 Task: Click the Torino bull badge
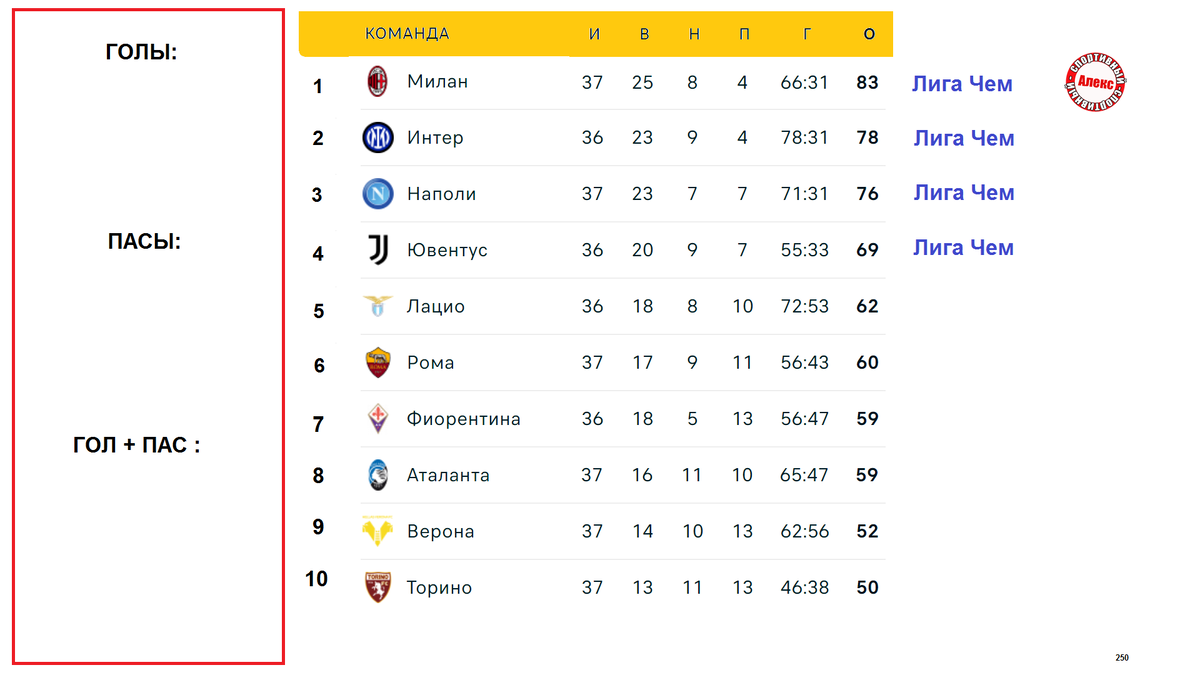pos(377,587)
